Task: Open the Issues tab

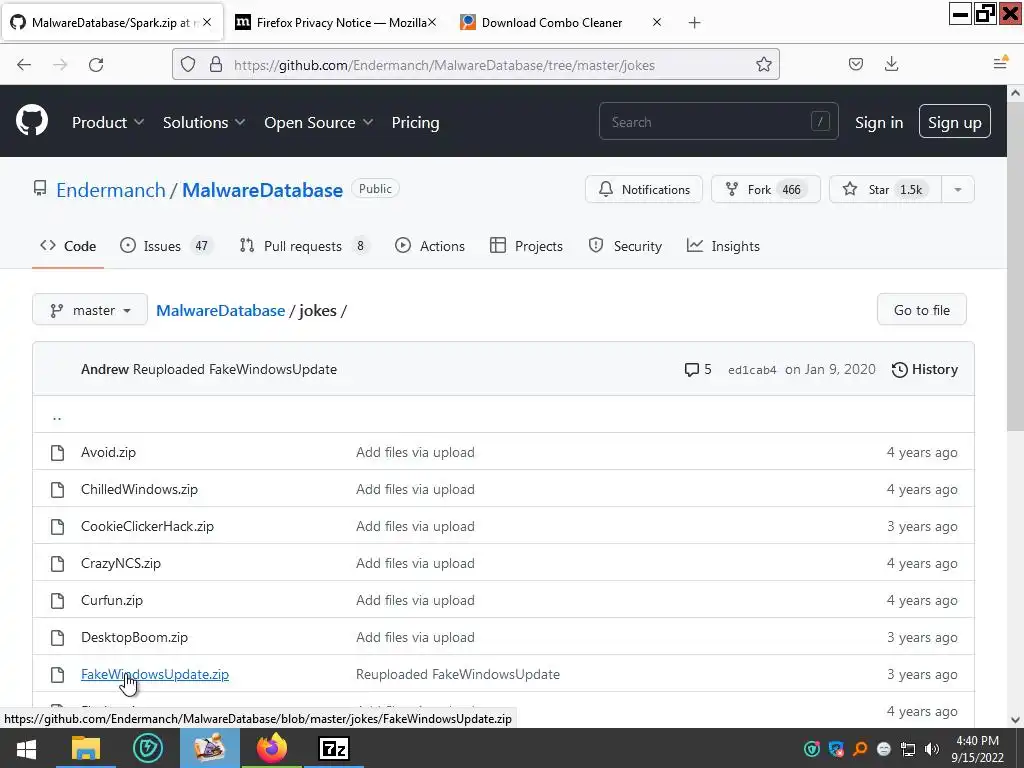Action: tap(167, 246)
